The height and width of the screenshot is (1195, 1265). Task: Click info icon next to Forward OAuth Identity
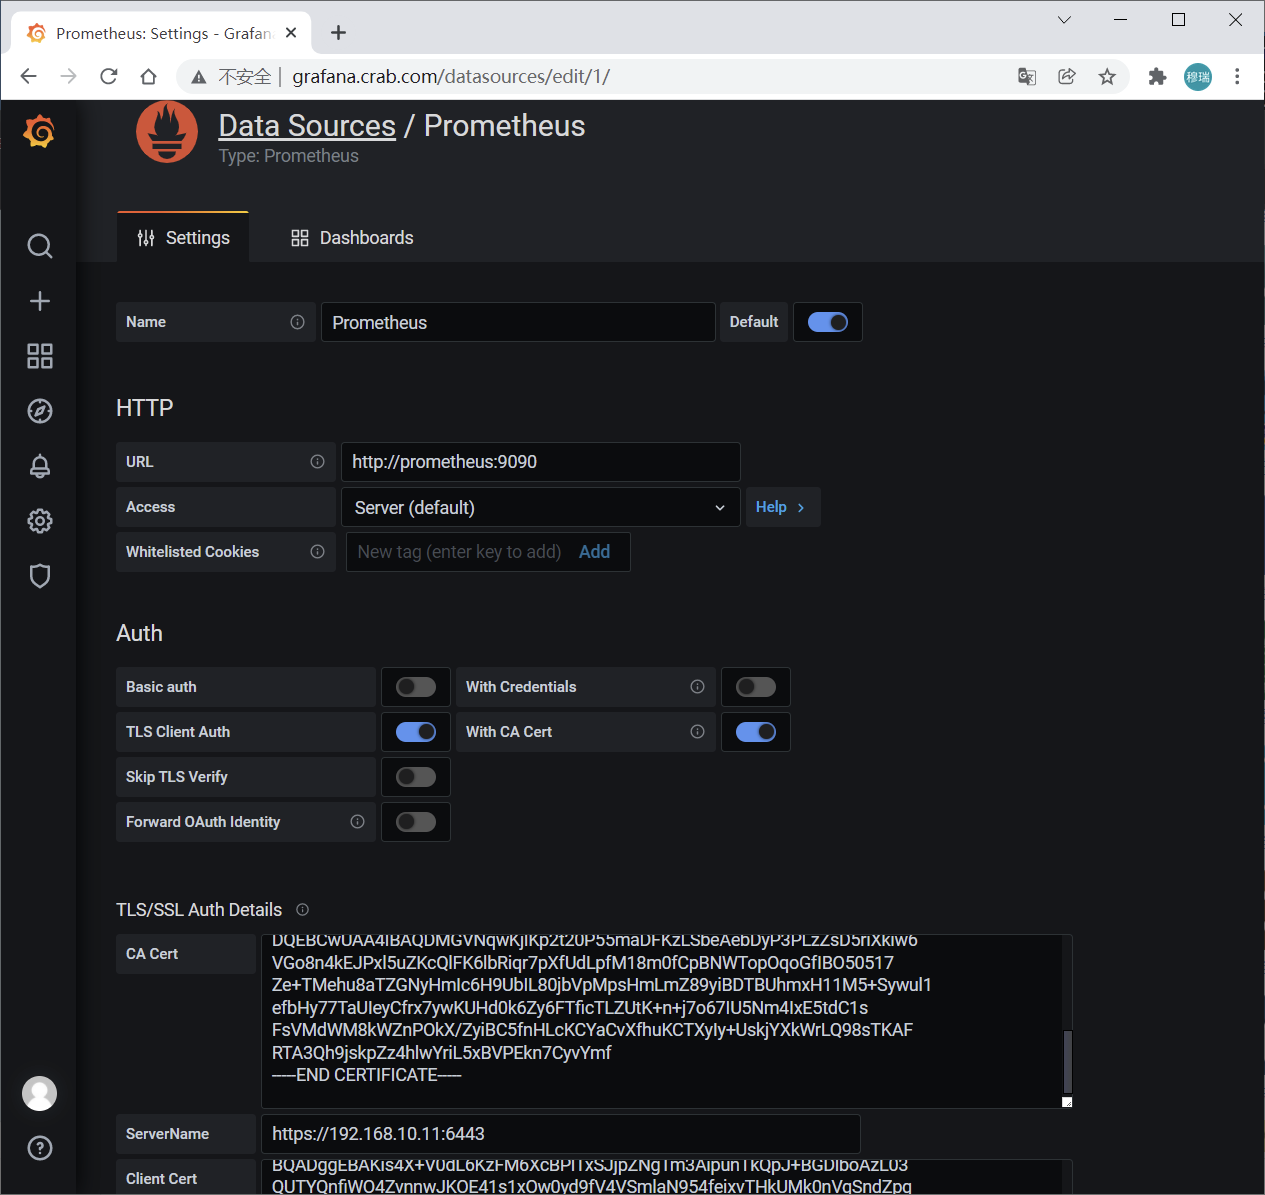[357, 822]
